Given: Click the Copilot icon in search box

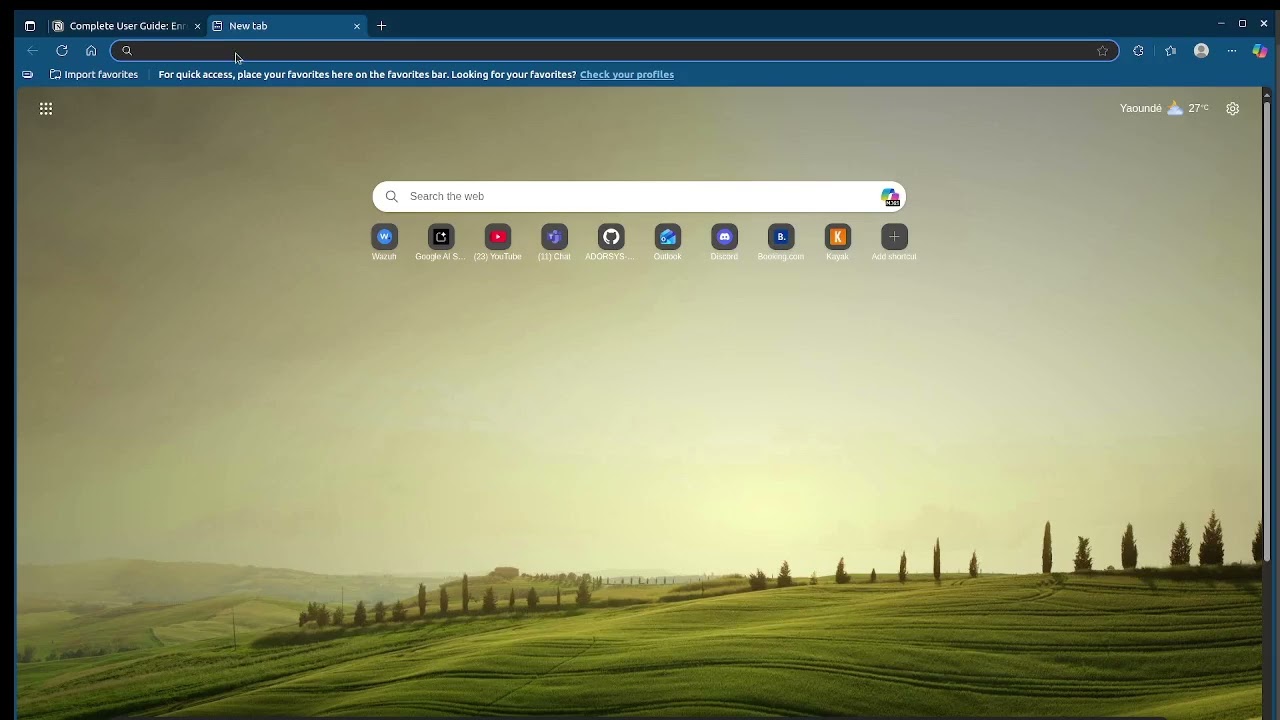Looking at the screenshot, I should 890,197.
